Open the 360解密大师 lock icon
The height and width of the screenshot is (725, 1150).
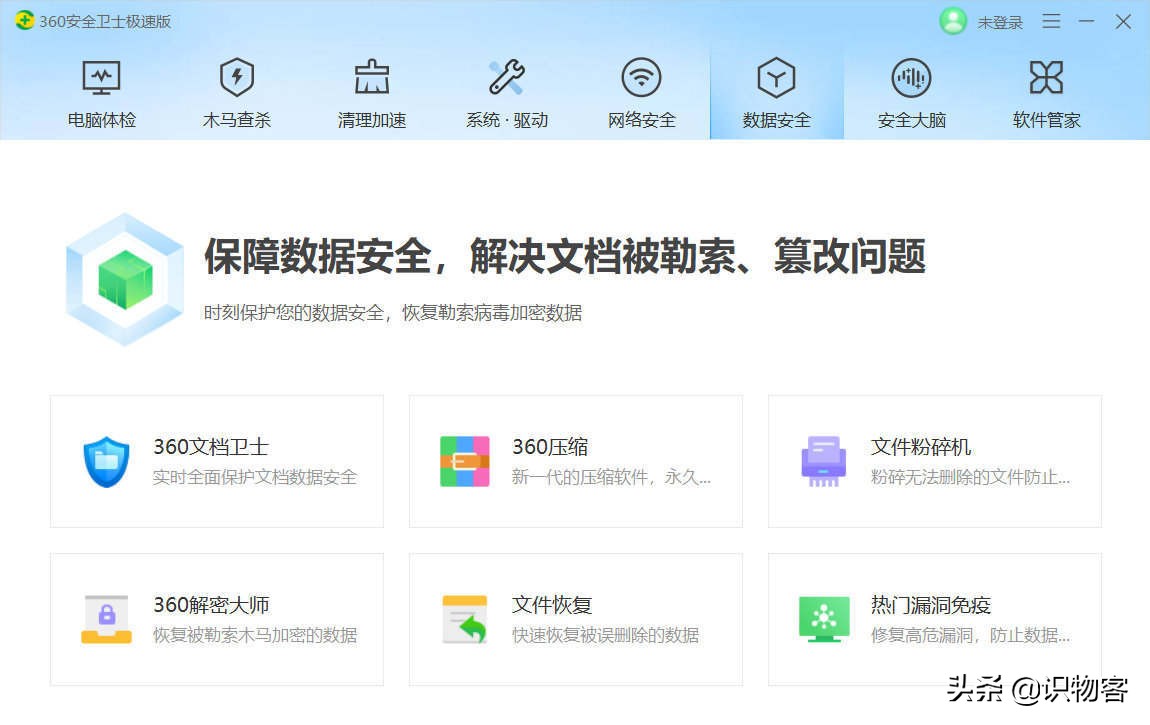[105, 618]
